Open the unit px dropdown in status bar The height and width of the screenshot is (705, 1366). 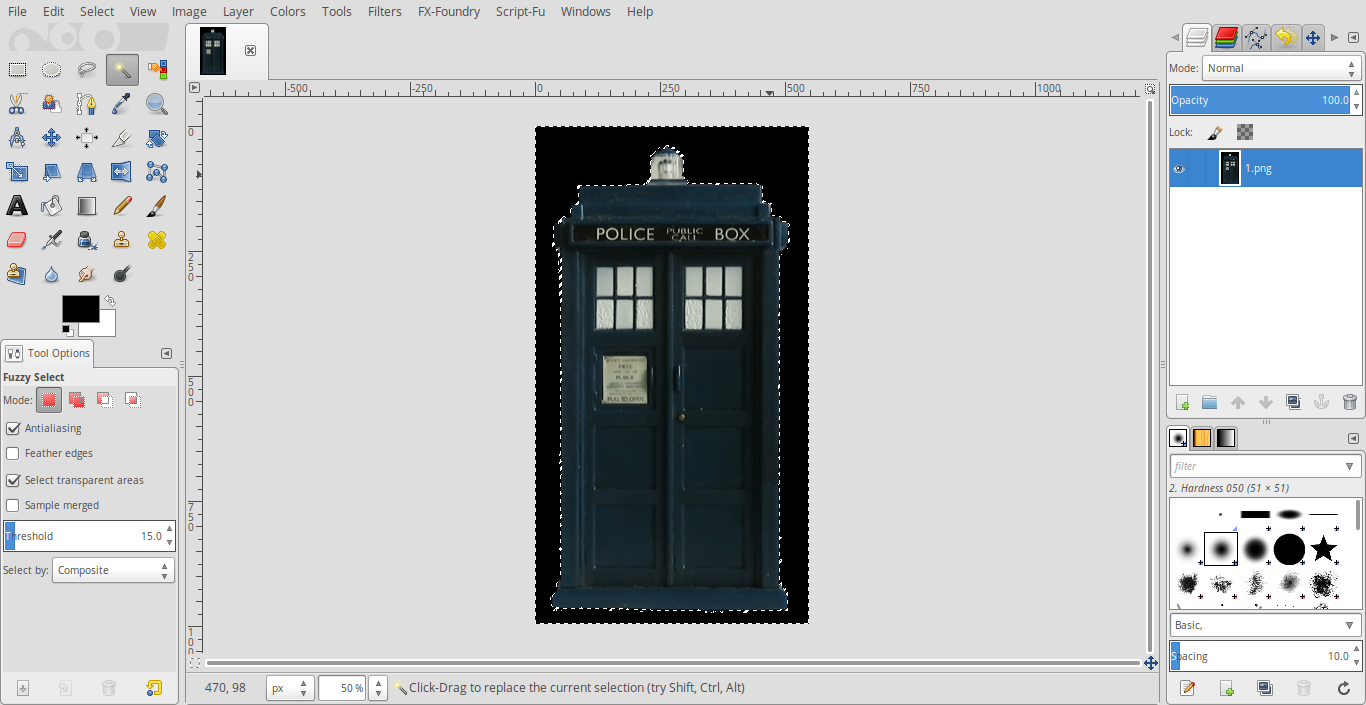[x=290, y=688]
